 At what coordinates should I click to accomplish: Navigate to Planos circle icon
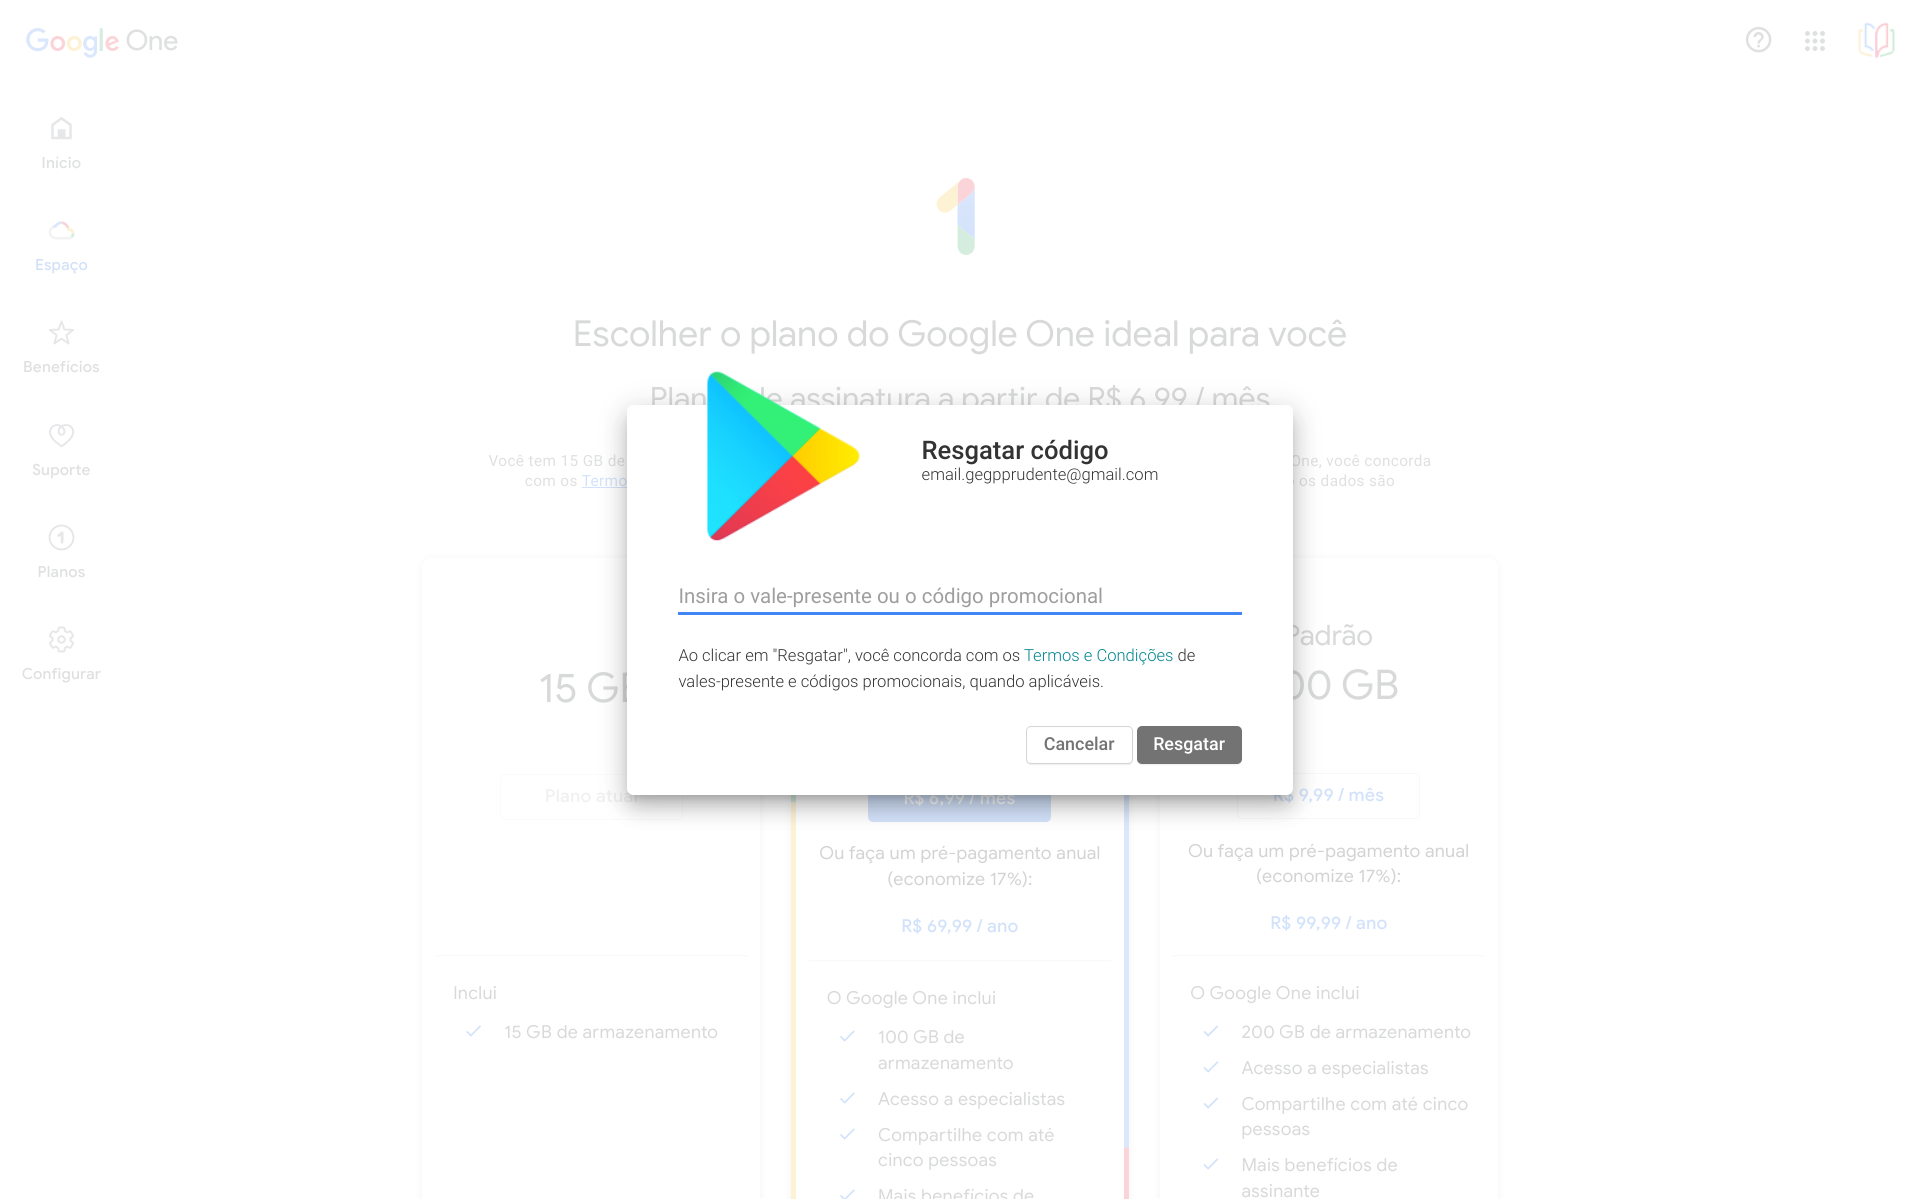point(61,538)
